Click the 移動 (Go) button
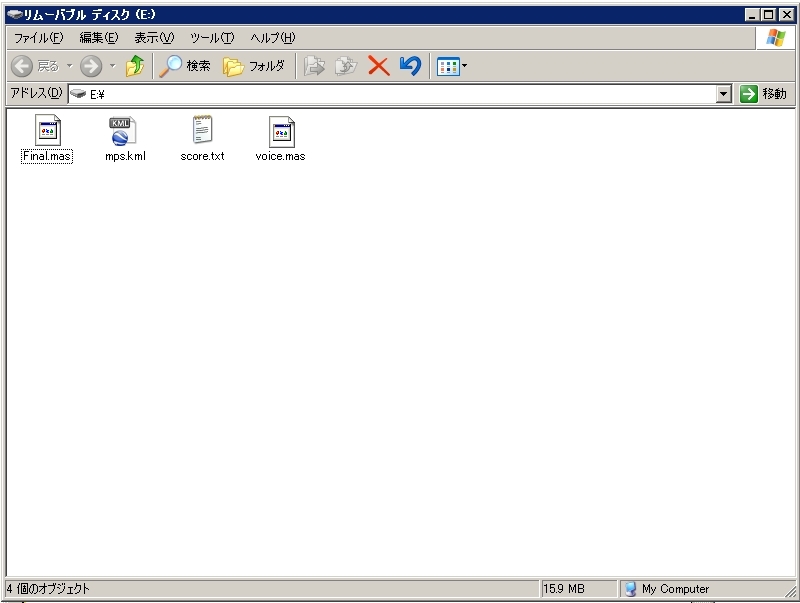The width and height of the screenshot is (800, 603). pos(763,94)
